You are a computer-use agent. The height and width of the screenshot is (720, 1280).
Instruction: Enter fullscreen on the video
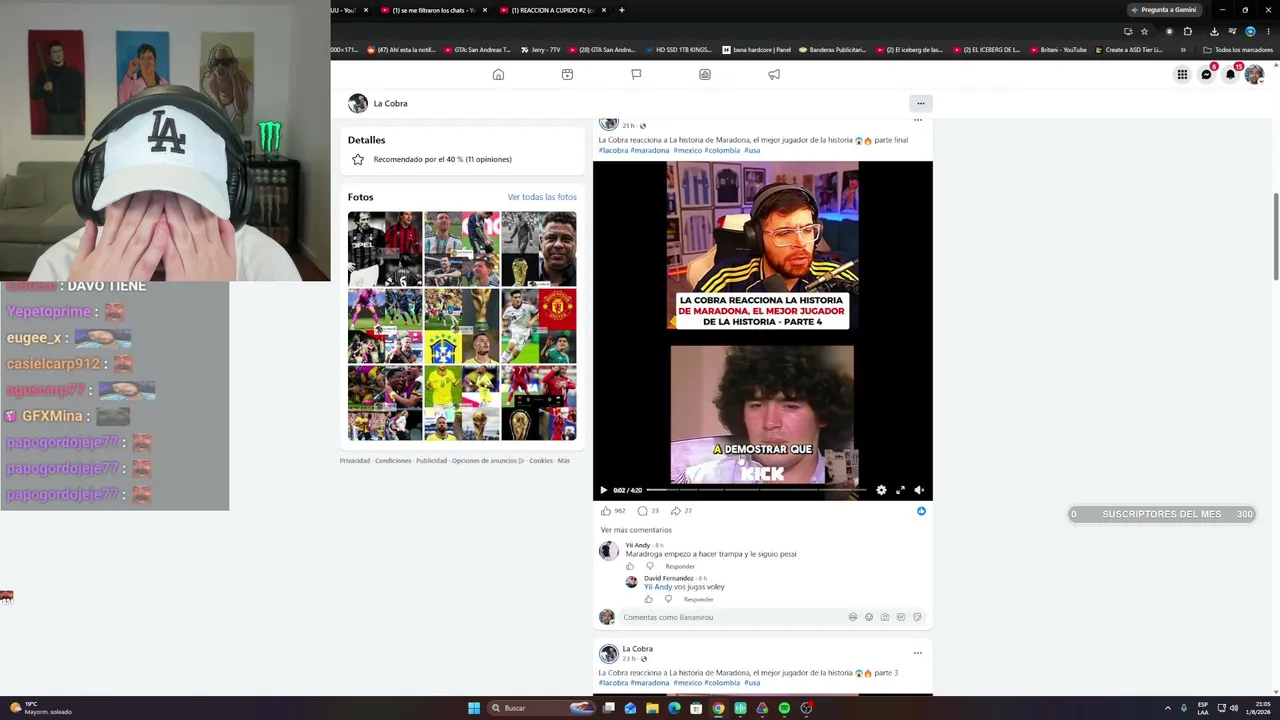(900, 490)
